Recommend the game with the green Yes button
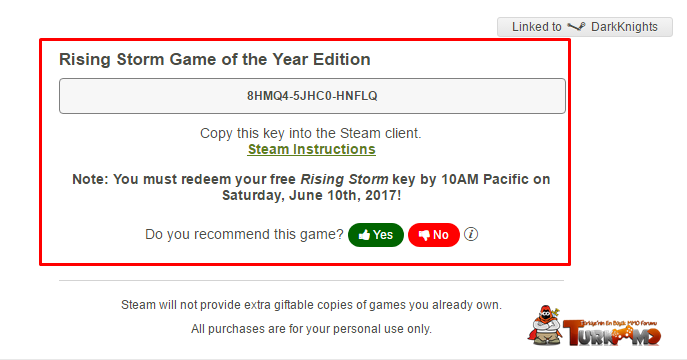Viewport: 687px width, 360px height. [x=376, y=235]
